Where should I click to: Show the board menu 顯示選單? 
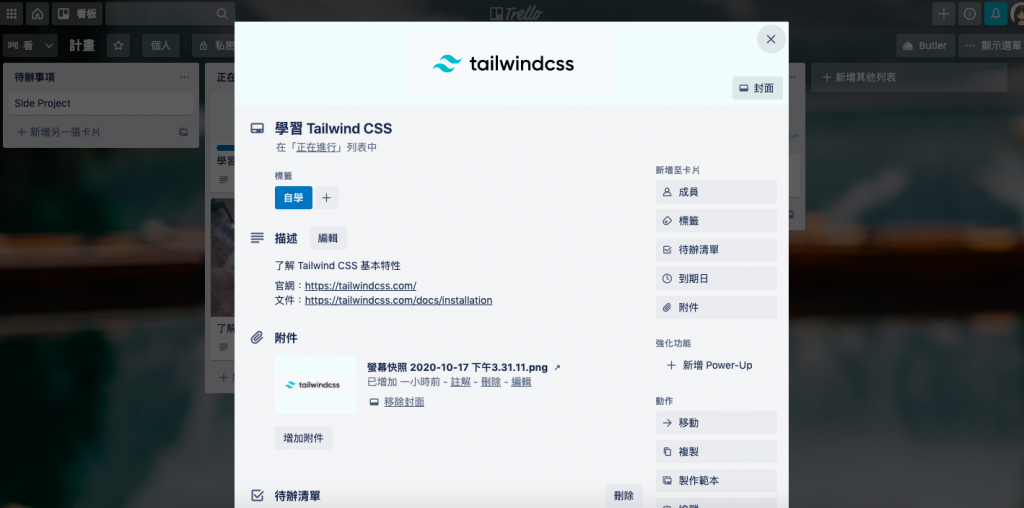point(992,45)
